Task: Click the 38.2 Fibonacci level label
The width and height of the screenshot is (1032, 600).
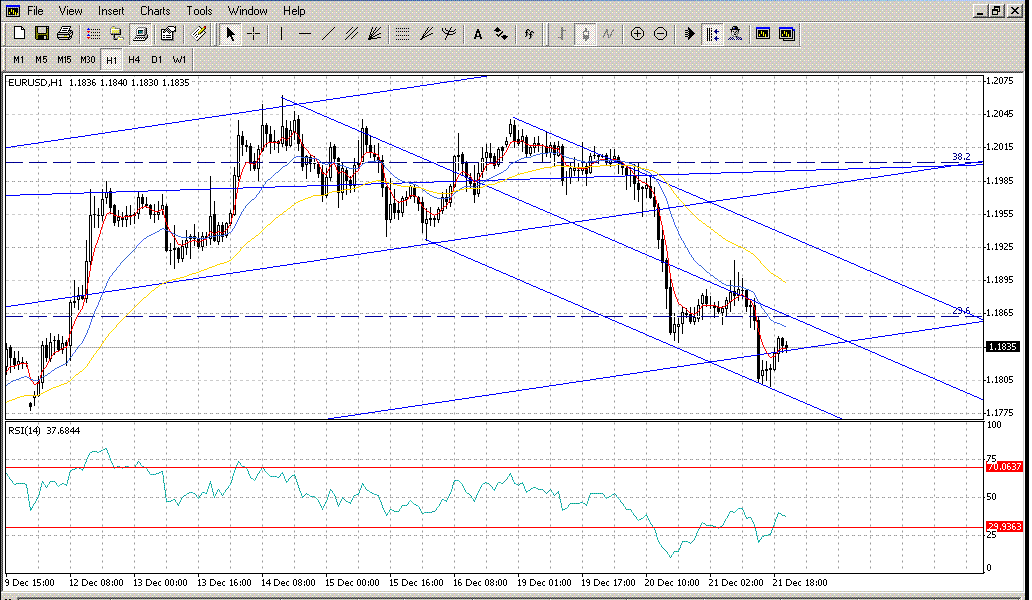Action: coord(961,157)
